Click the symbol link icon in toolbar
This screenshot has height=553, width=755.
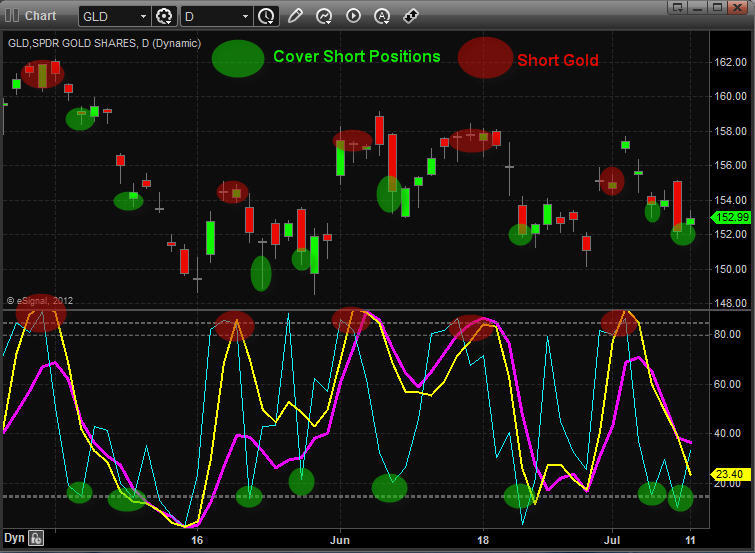click(x=411, y=16)
